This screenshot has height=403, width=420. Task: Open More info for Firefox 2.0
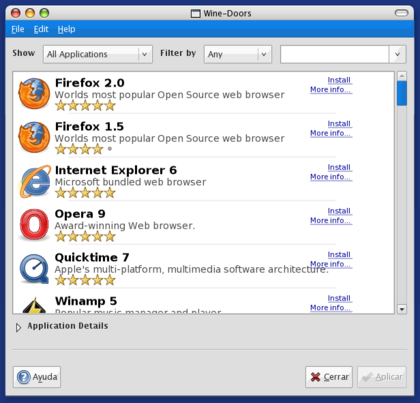[331, 90]
